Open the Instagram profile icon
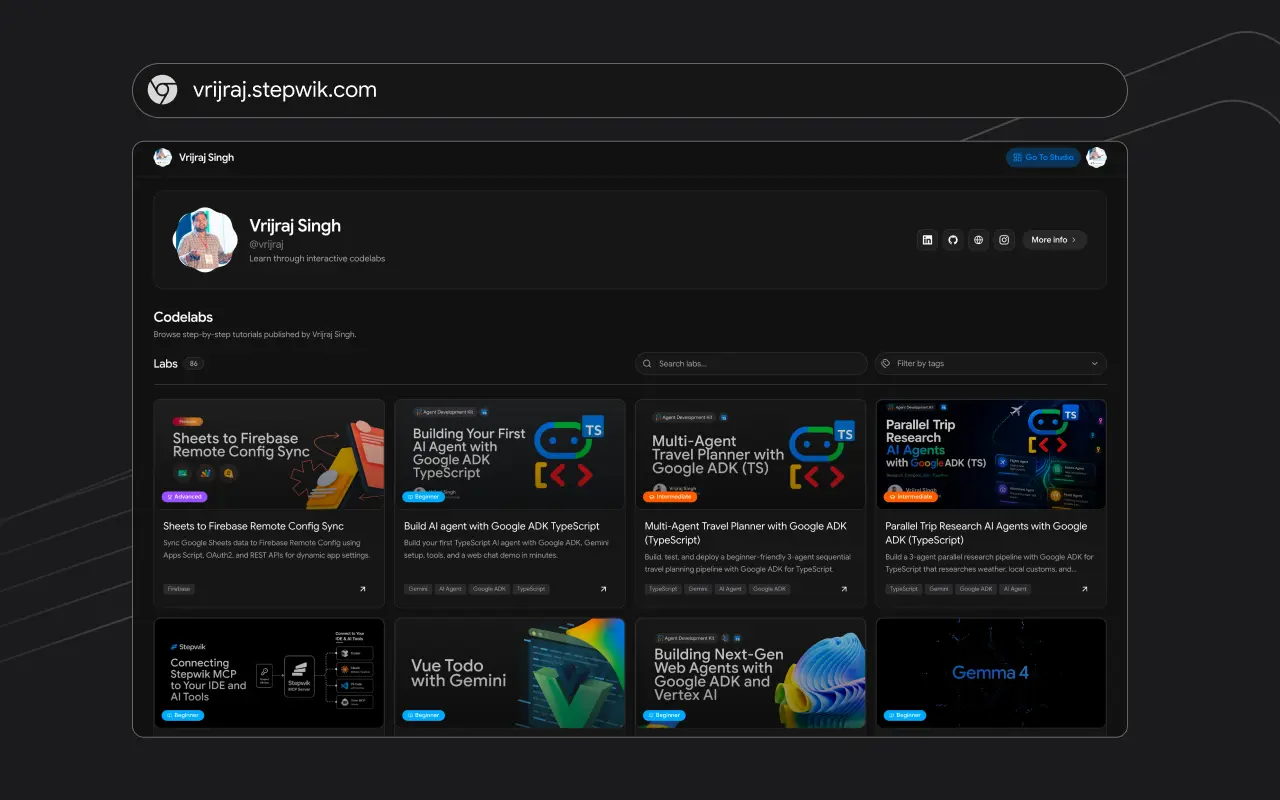Image resolution: width=1280 pixels, height=800 pixels. 1005,240
